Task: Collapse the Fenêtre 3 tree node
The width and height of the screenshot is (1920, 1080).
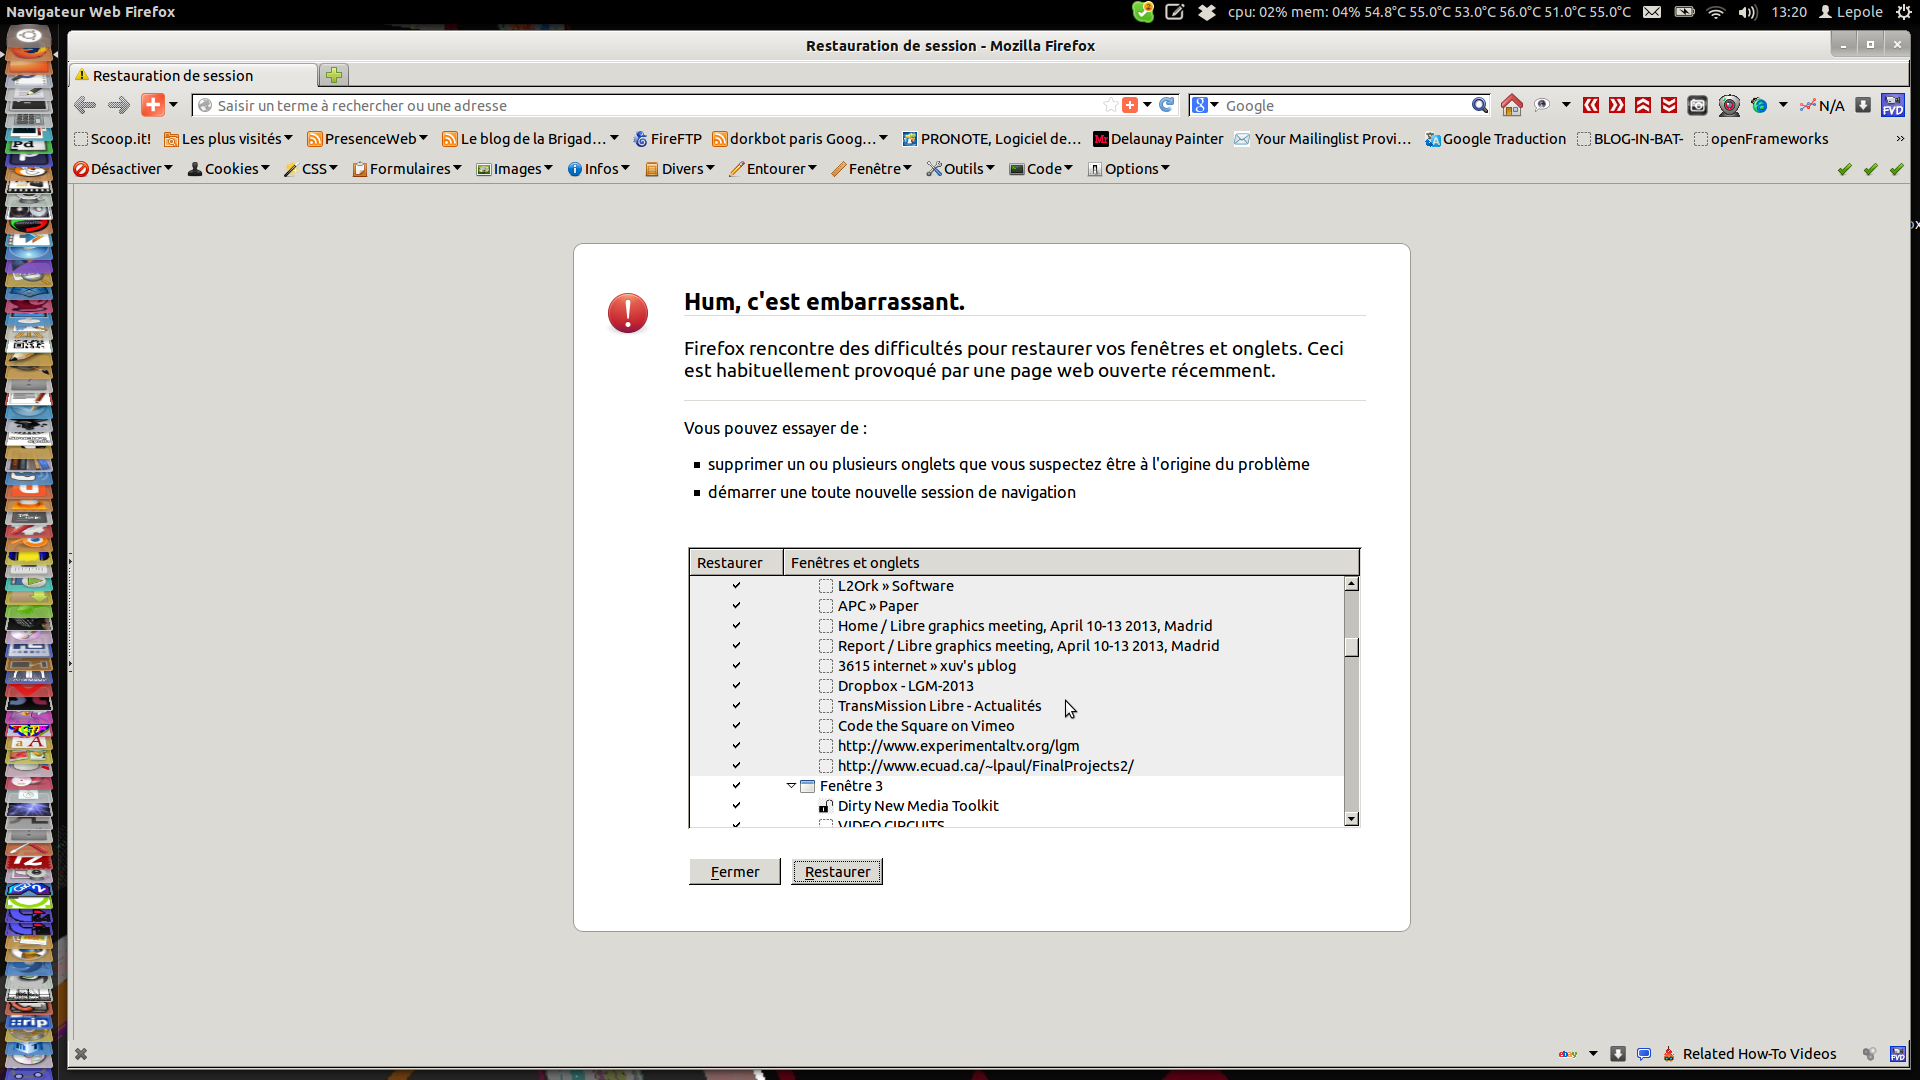Action: [791, 786]
